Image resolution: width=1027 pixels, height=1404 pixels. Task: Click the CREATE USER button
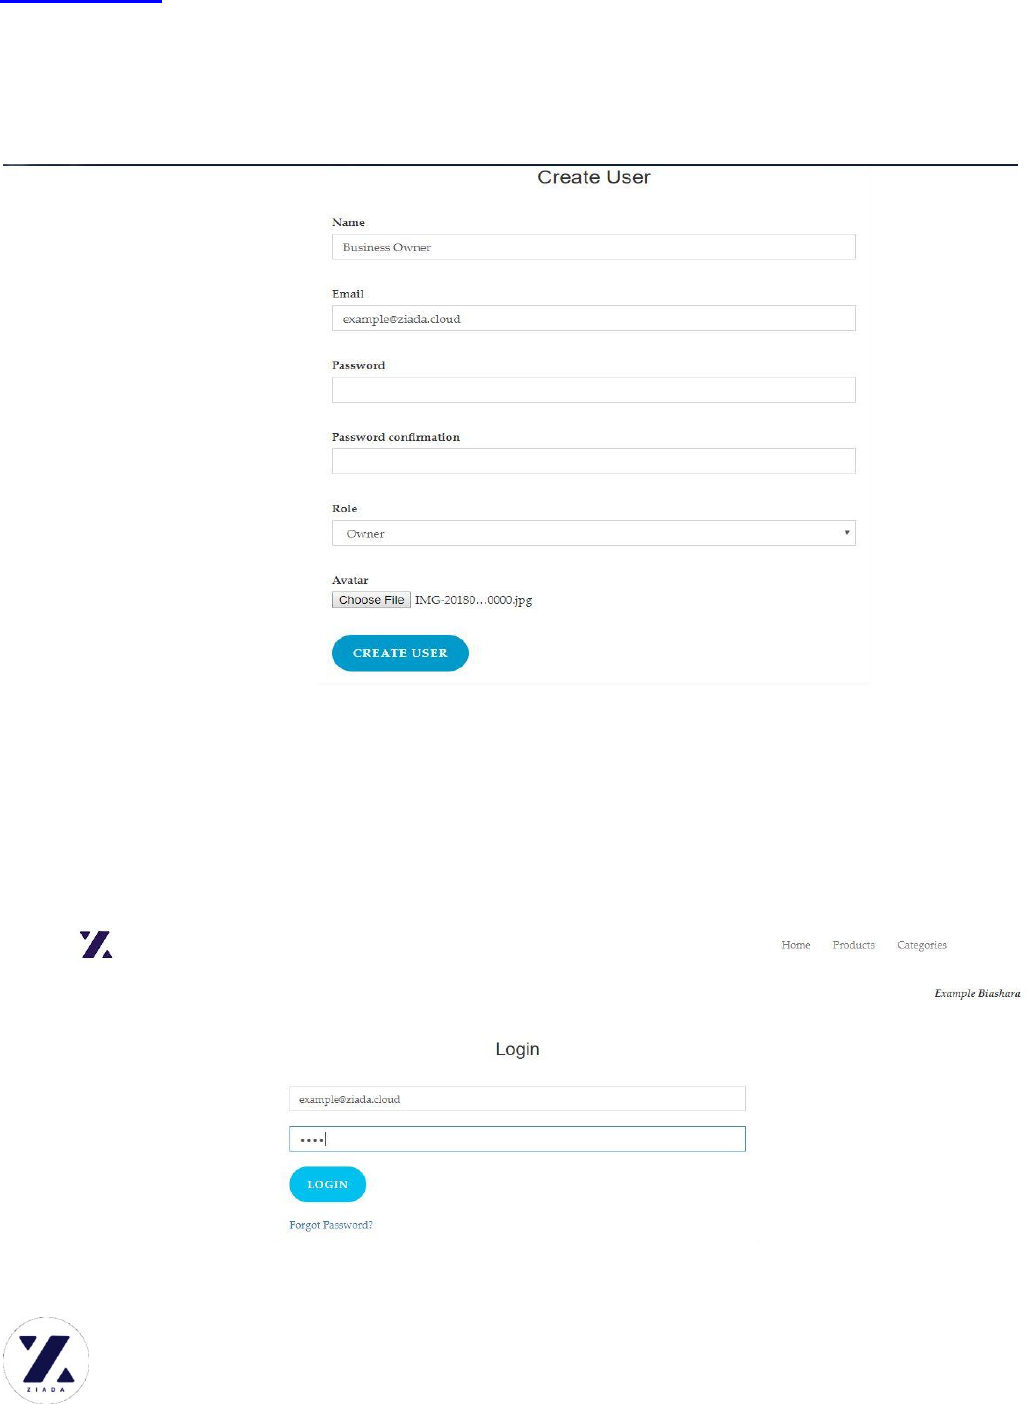pos(400,653)
